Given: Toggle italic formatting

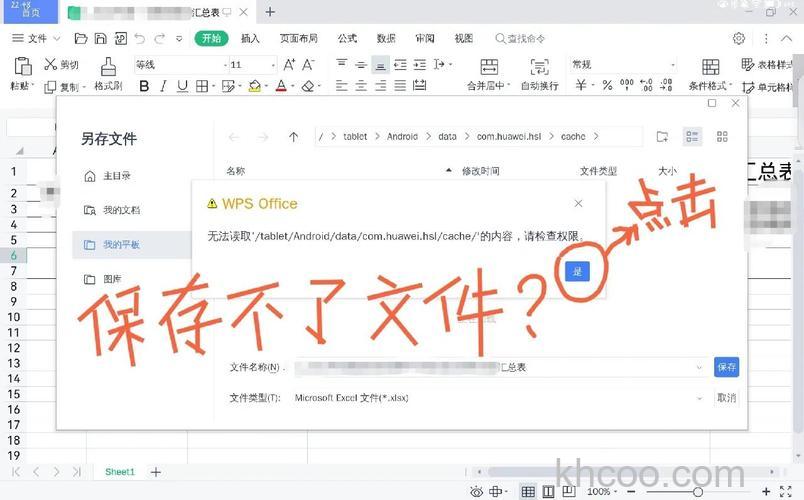Looking at the screenshot, I should pyautogui.click(x=163, y=86).
